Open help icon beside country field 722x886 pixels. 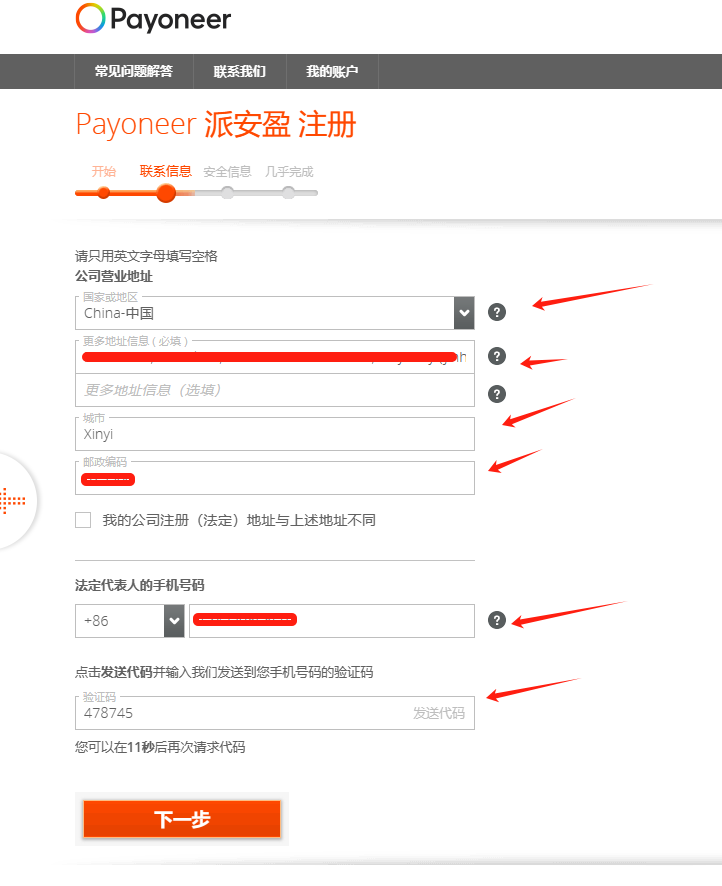[497, 312]
